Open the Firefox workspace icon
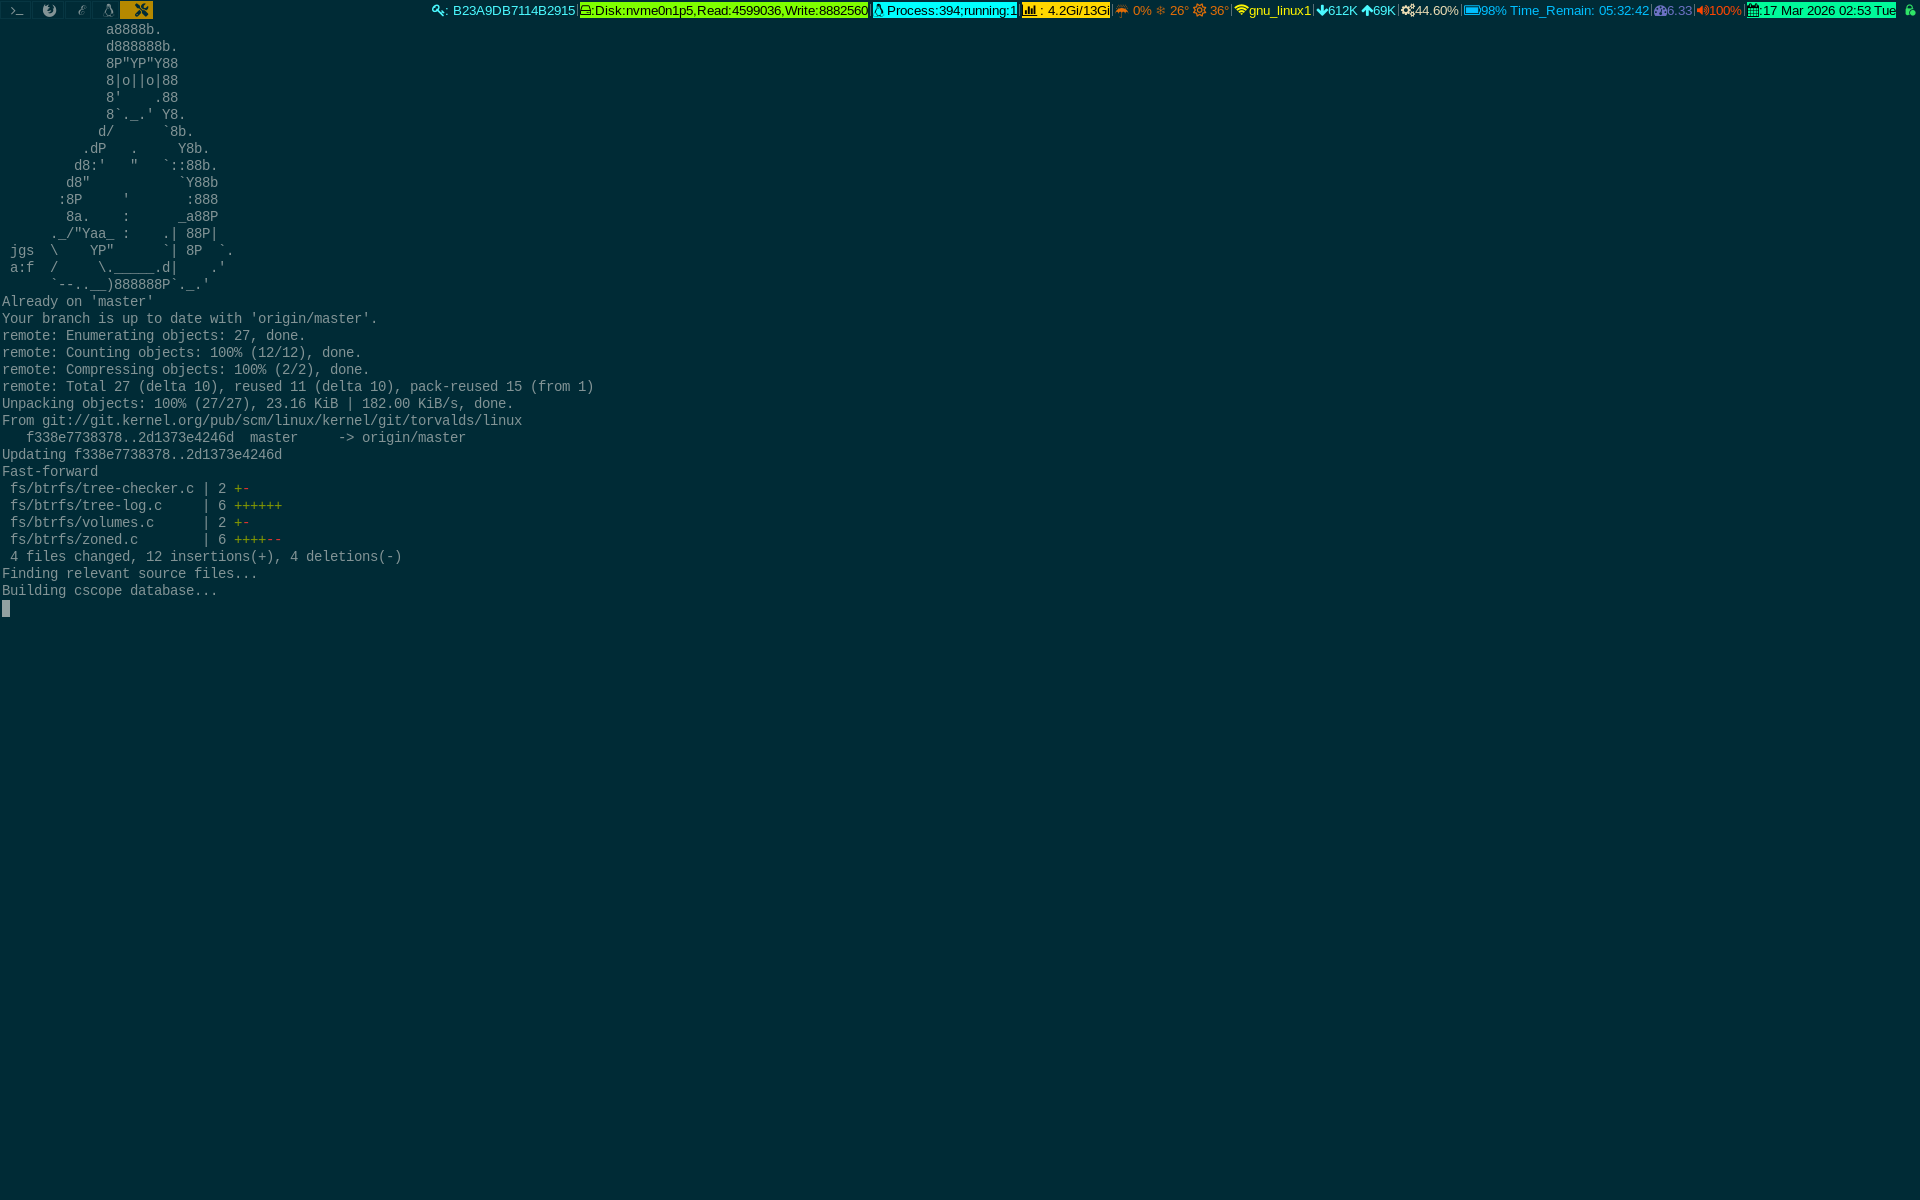 click(49, 10)
